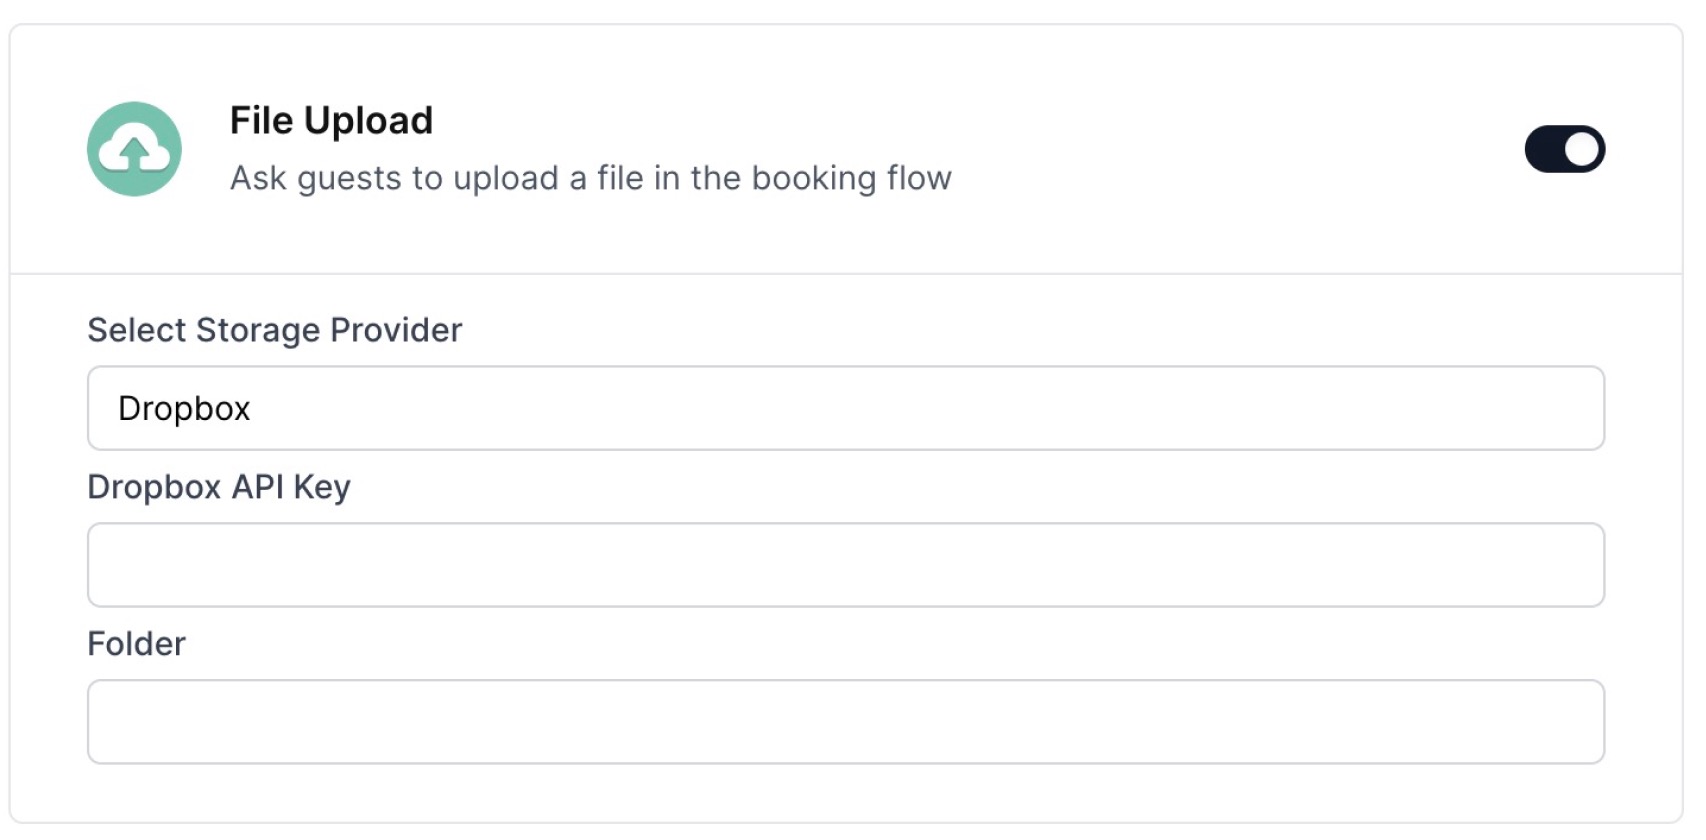Click the upload arrow inside the cloud icon

click(134, 155)
